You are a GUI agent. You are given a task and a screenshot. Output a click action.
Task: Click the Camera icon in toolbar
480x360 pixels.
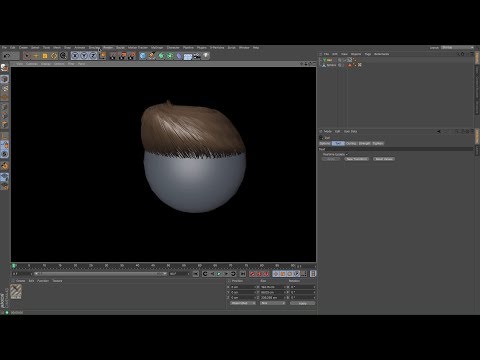click(197, 56)
